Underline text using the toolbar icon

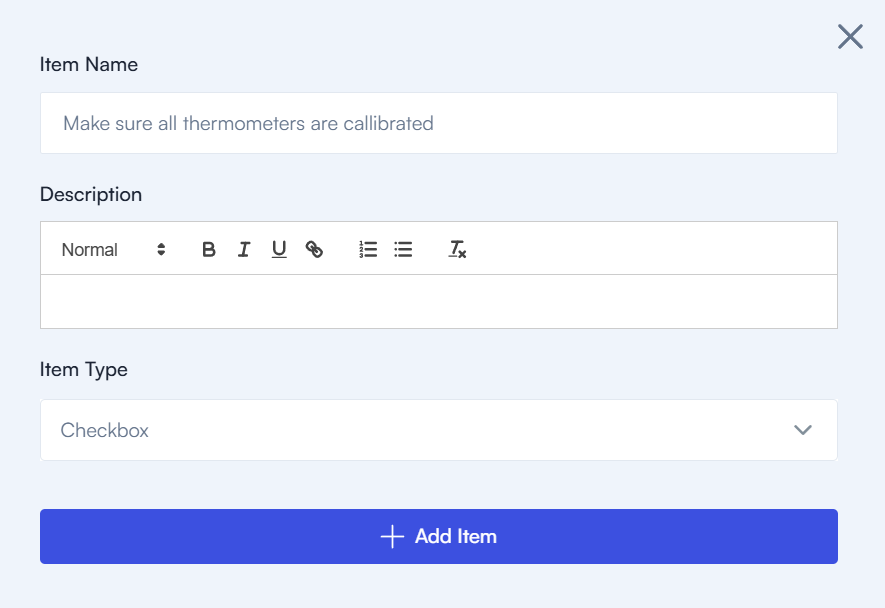[279, 250]
